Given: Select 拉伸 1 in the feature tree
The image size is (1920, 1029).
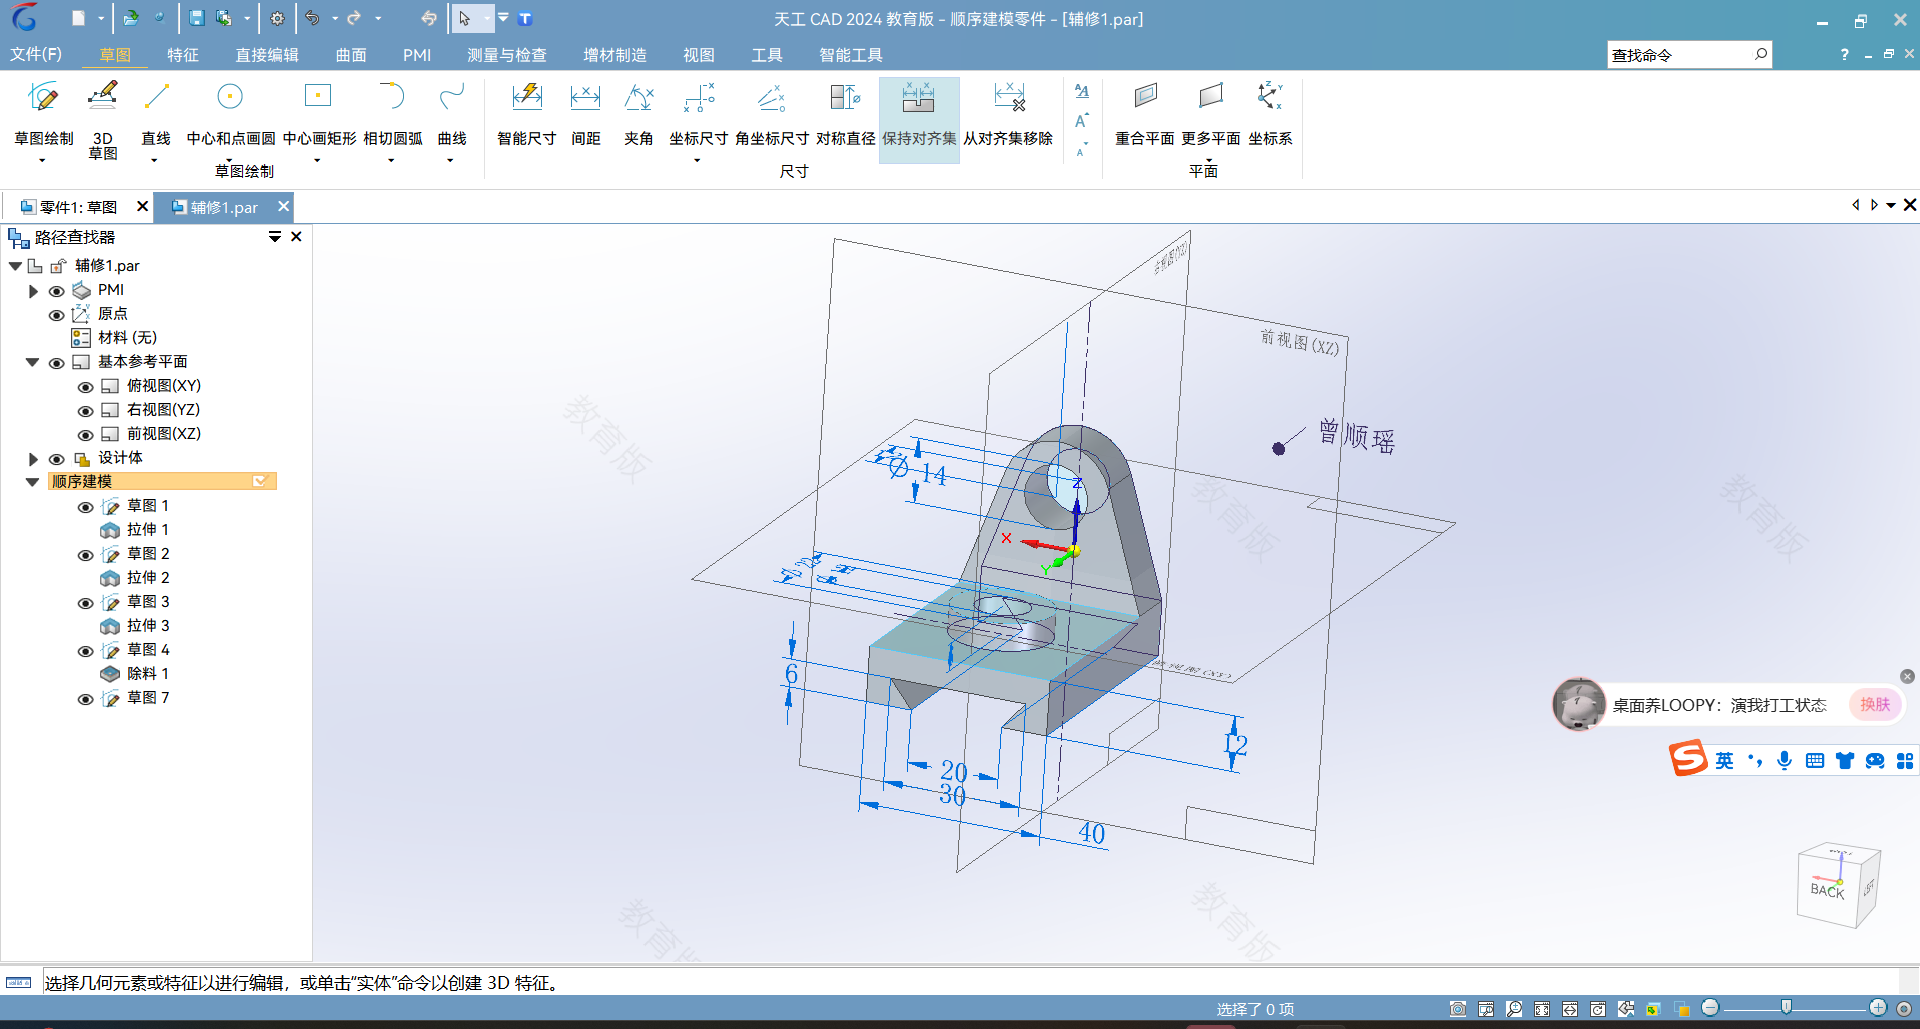Looking at the screenshot, I should coord(147,530).
